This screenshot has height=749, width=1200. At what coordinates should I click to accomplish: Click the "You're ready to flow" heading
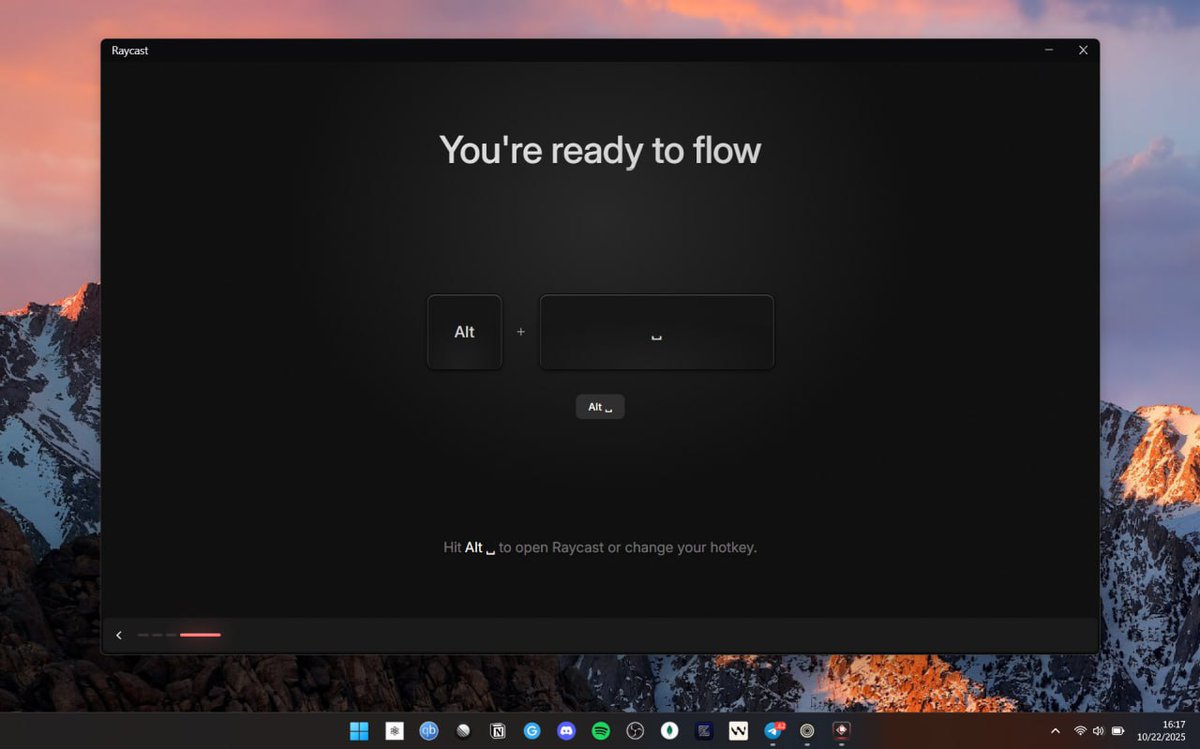600,150
